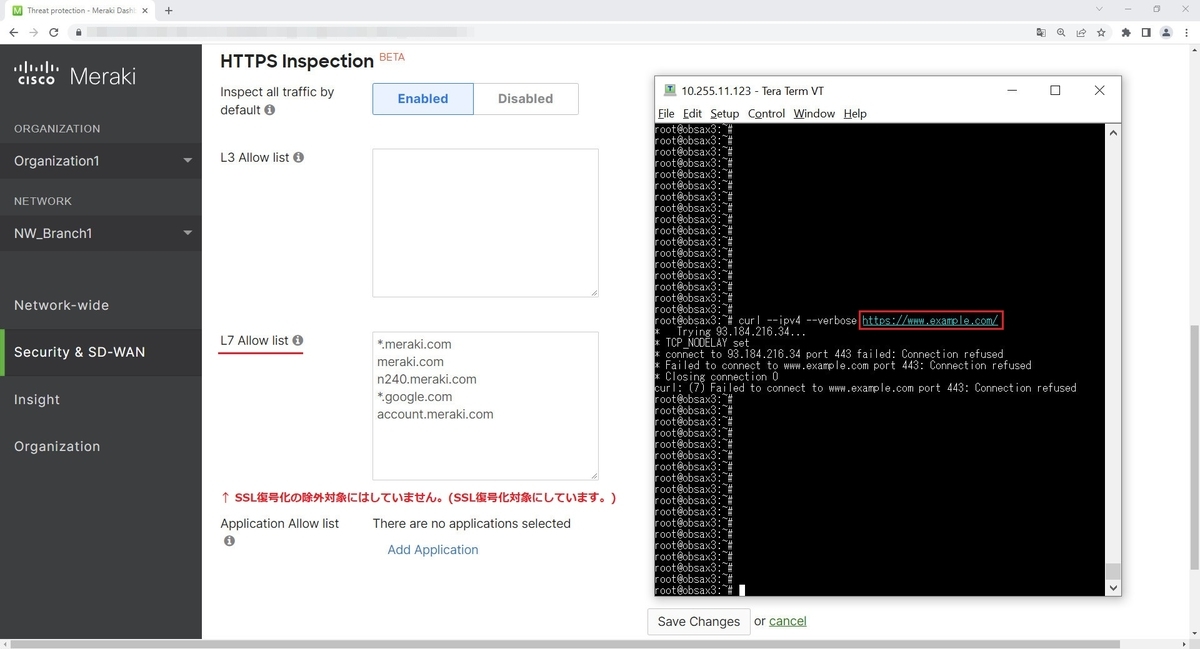Click the browser sidebar panel icon
Image resolution: width=1200 pixels, height=649 pixels.
pyautogui.click(x=1144, y=32)
